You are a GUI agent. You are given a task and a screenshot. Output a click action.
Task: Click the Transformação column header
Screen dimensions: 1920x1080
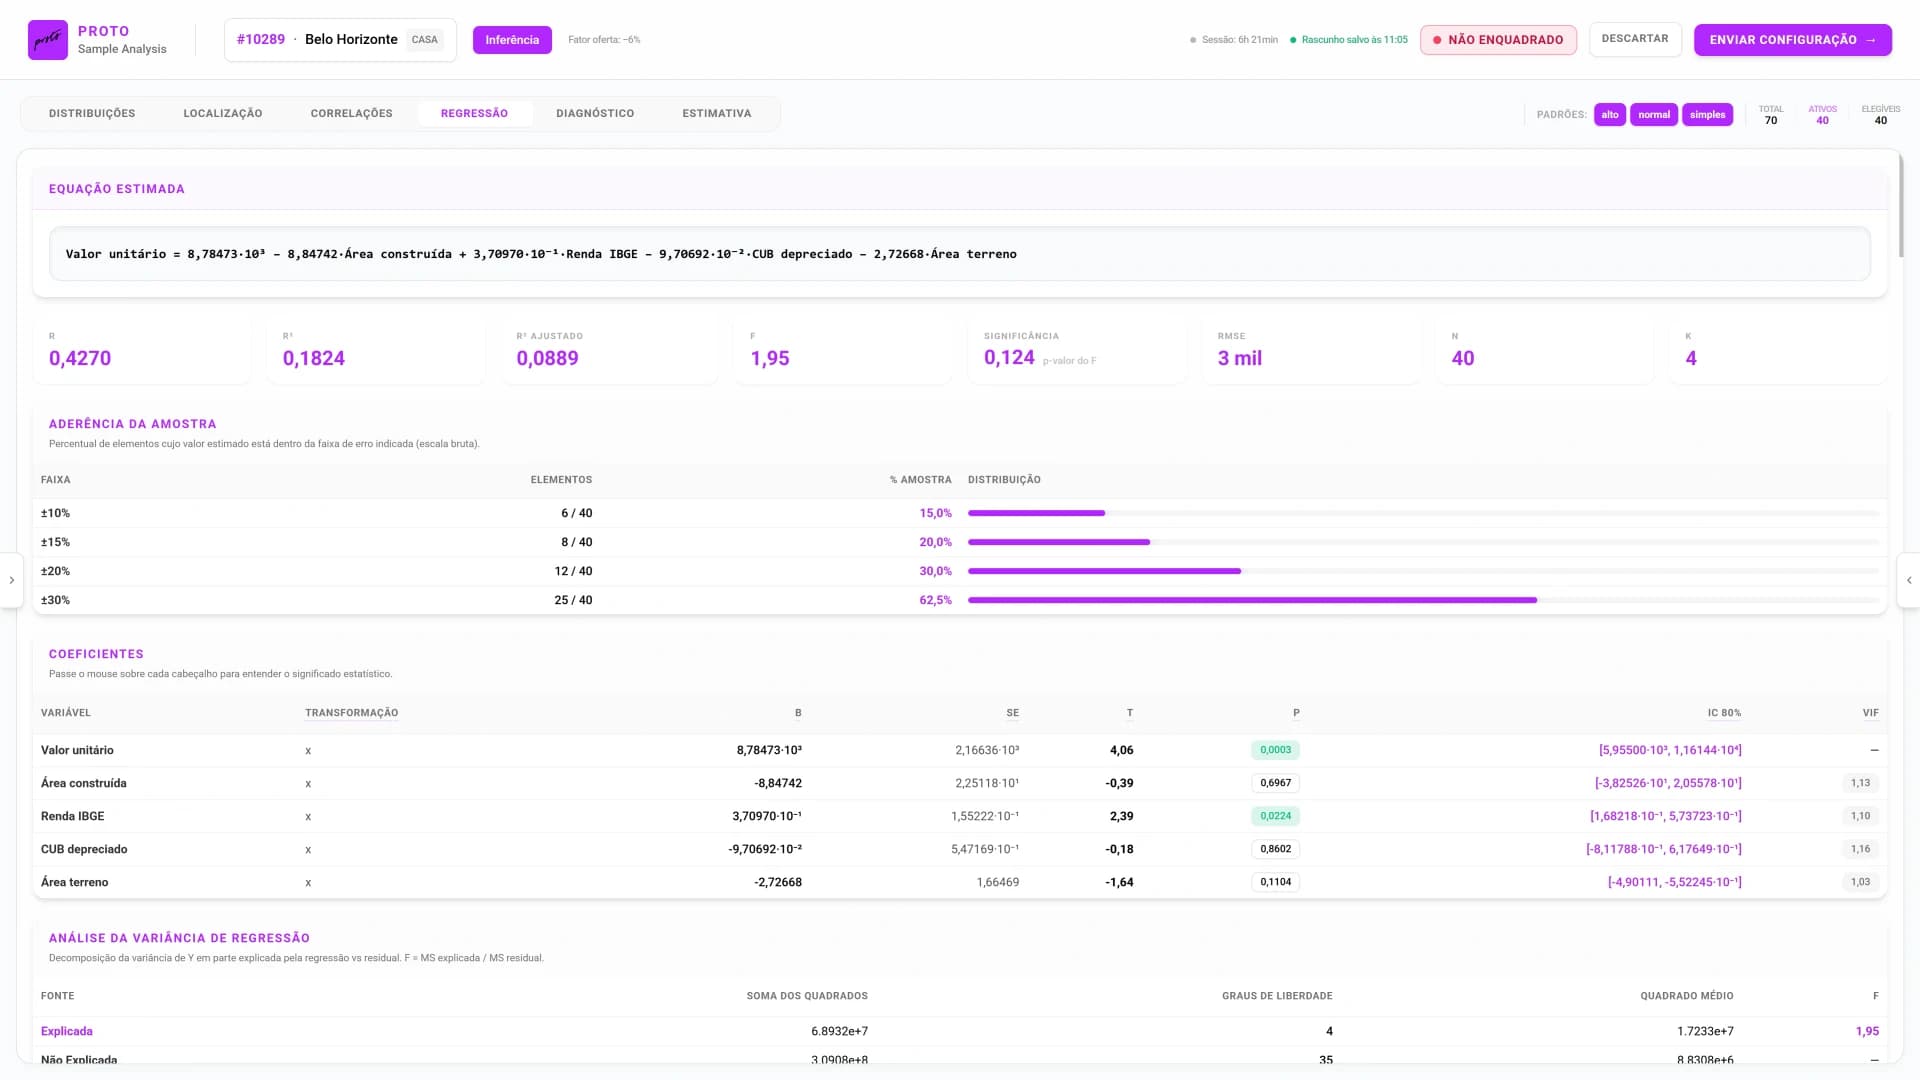[351, 713]
